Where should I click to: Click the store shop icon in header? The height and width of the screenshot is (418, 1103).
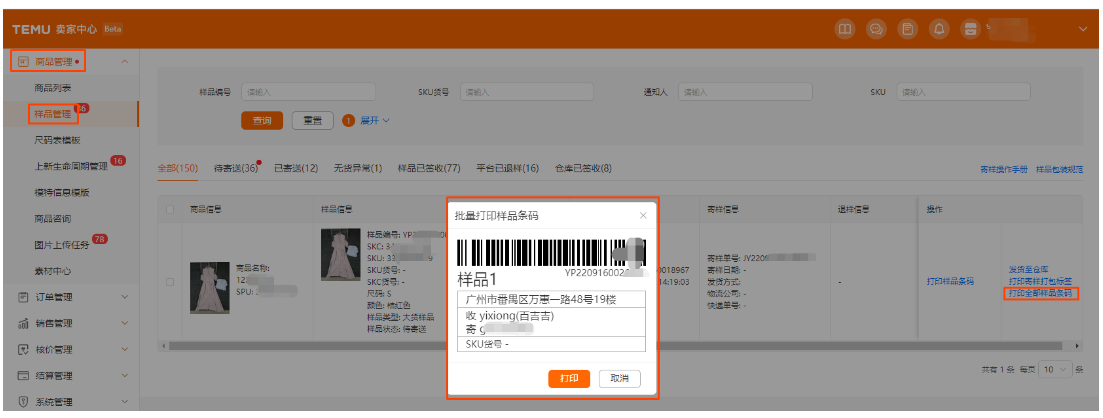coord(969,29)
